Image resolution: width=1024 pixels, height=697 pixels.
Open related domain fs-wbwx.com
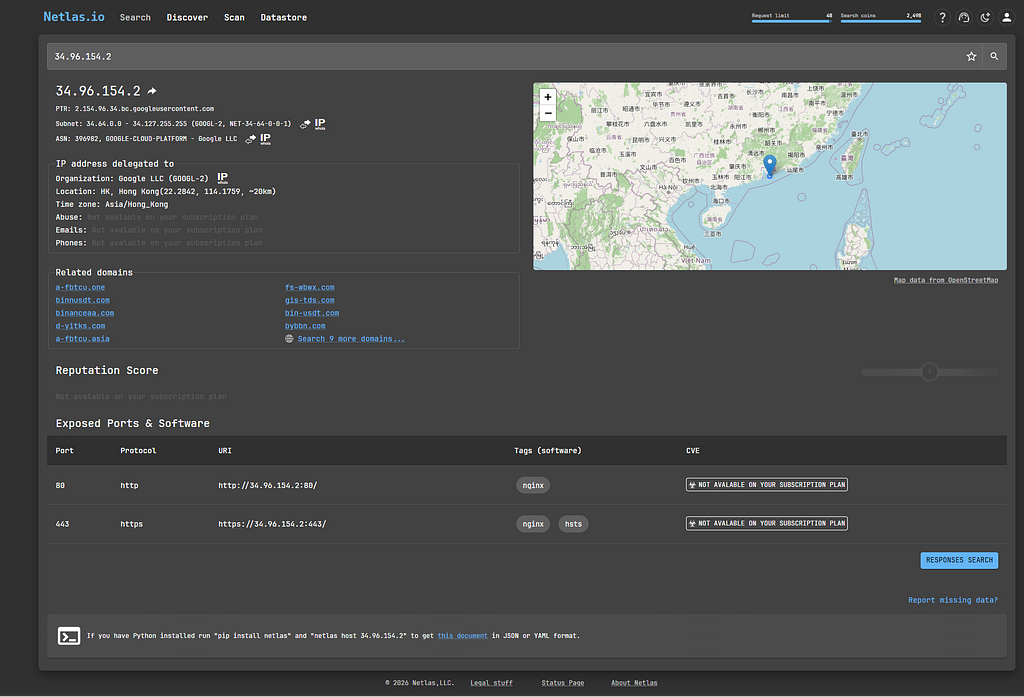310,287
